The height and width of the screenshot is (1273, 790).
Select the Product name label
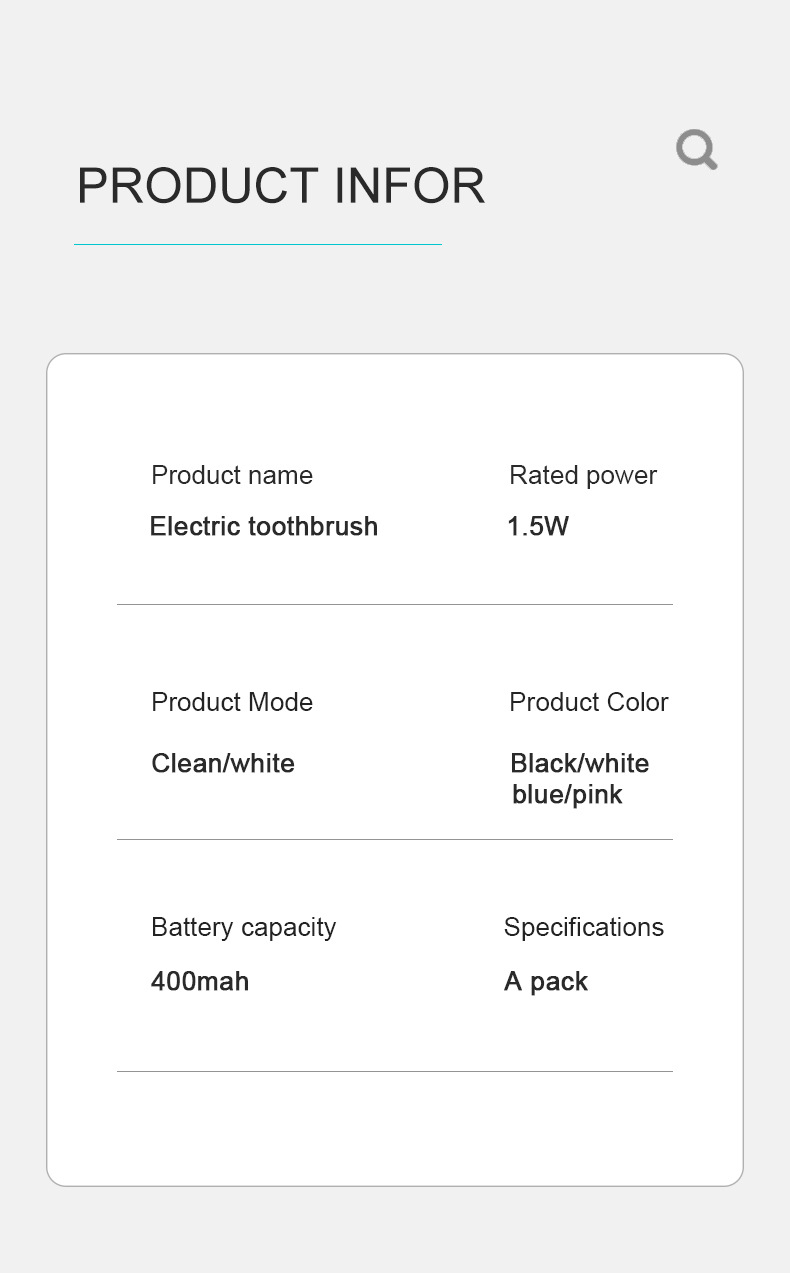[232, 475]
